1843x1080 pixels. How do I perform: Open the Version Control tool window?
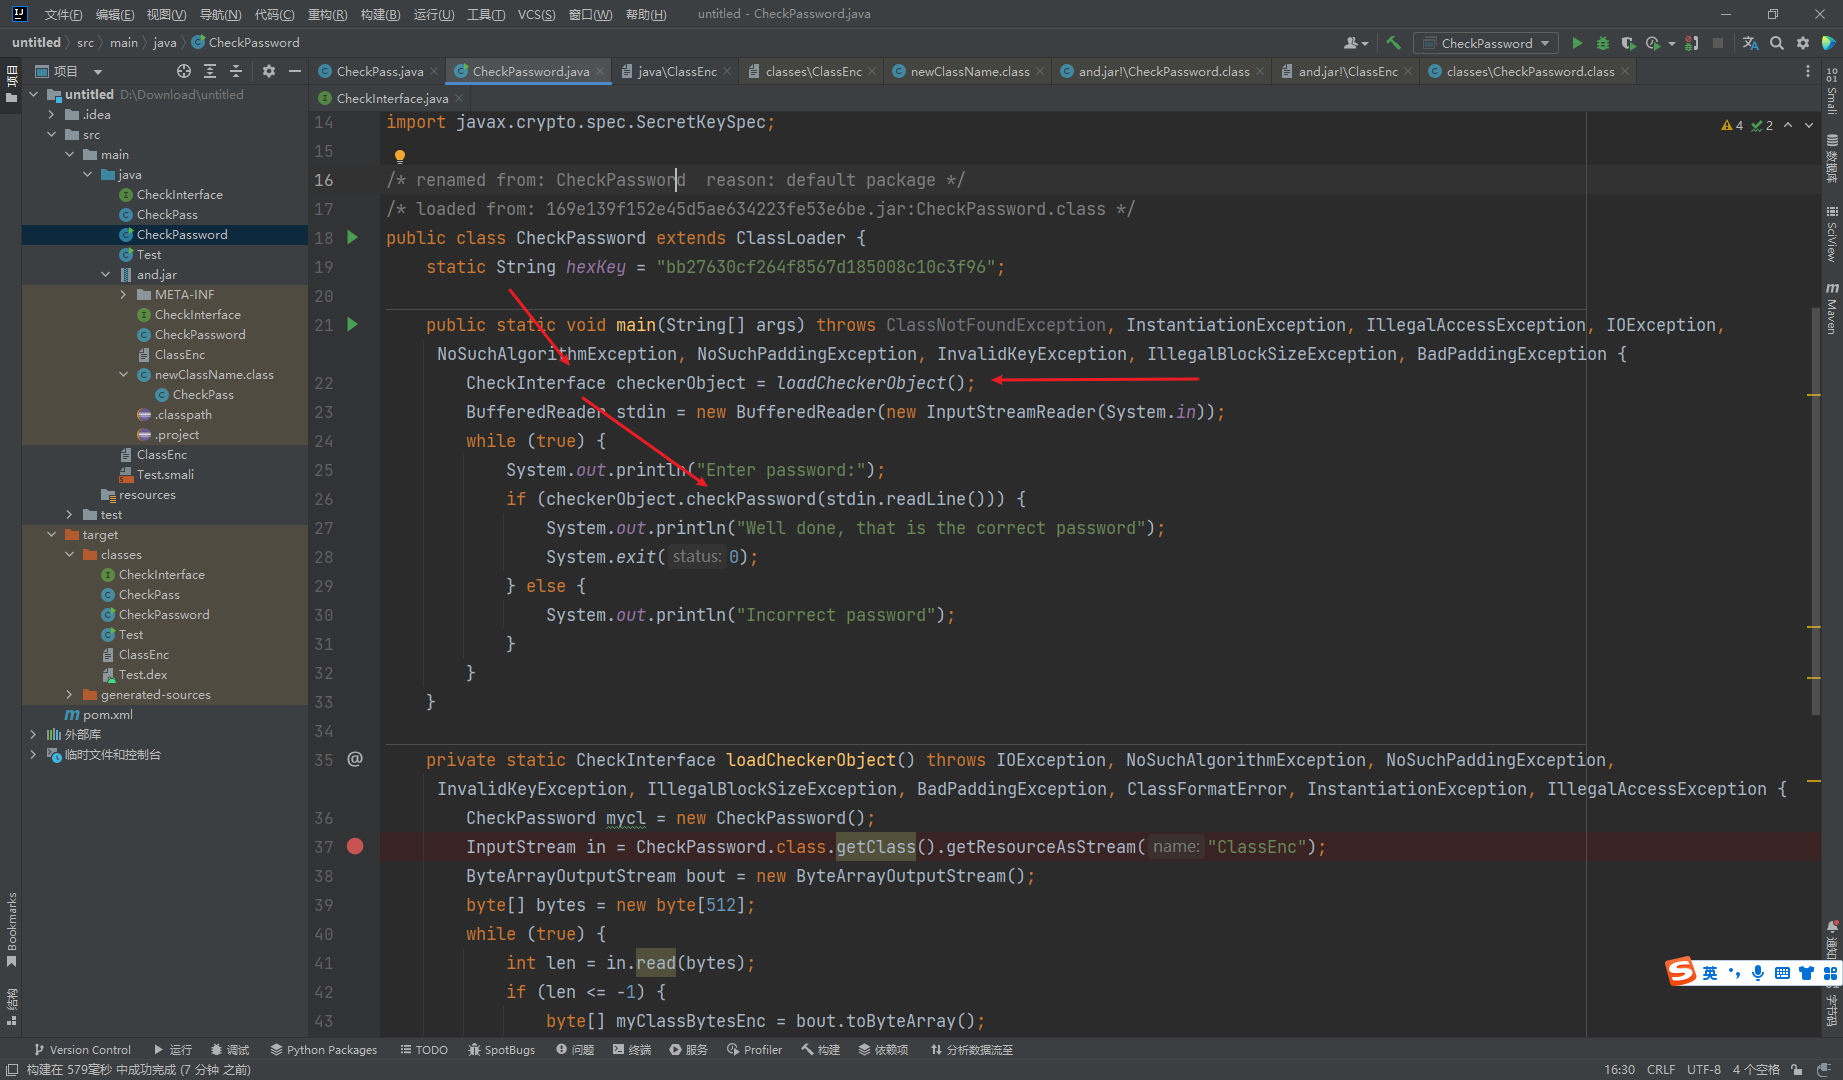tap(82, 1050)
